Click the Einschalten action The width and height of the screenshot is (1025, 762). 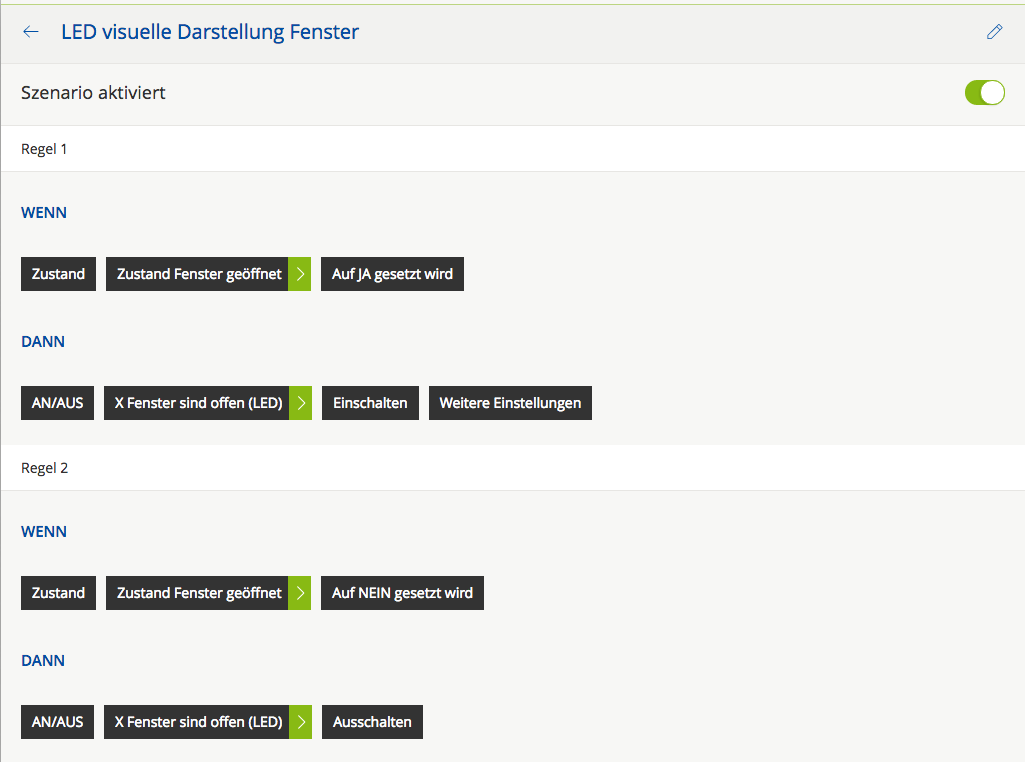tap(370, 403)
